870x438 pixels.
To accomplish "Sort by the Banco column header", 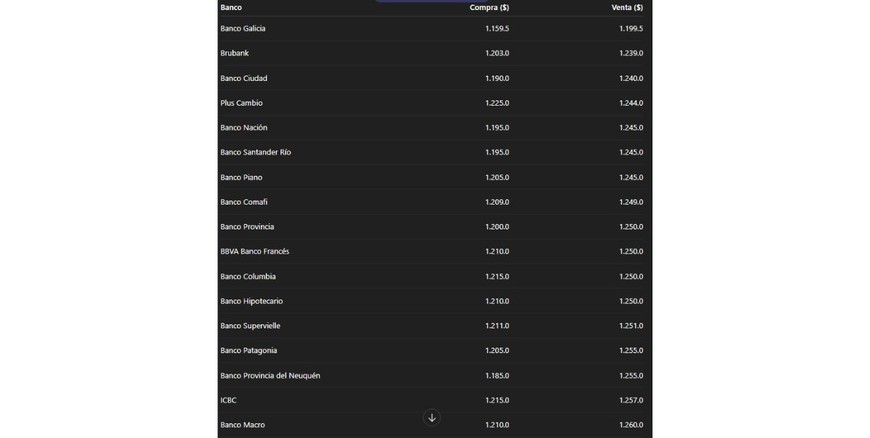I will (x=231, y=7).
